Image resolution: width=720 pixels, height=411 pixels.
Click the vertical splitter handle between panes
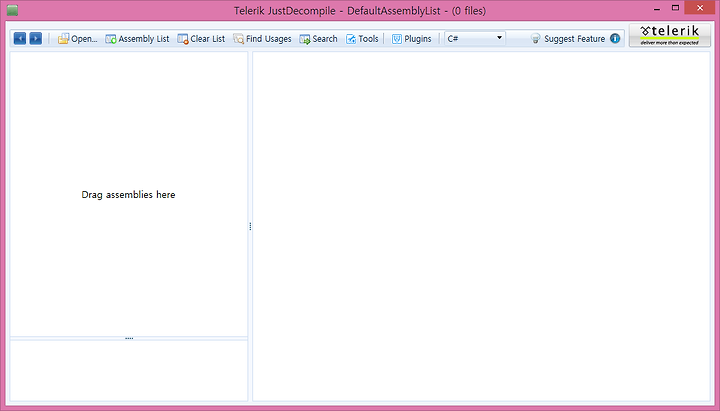click(250, 226)
